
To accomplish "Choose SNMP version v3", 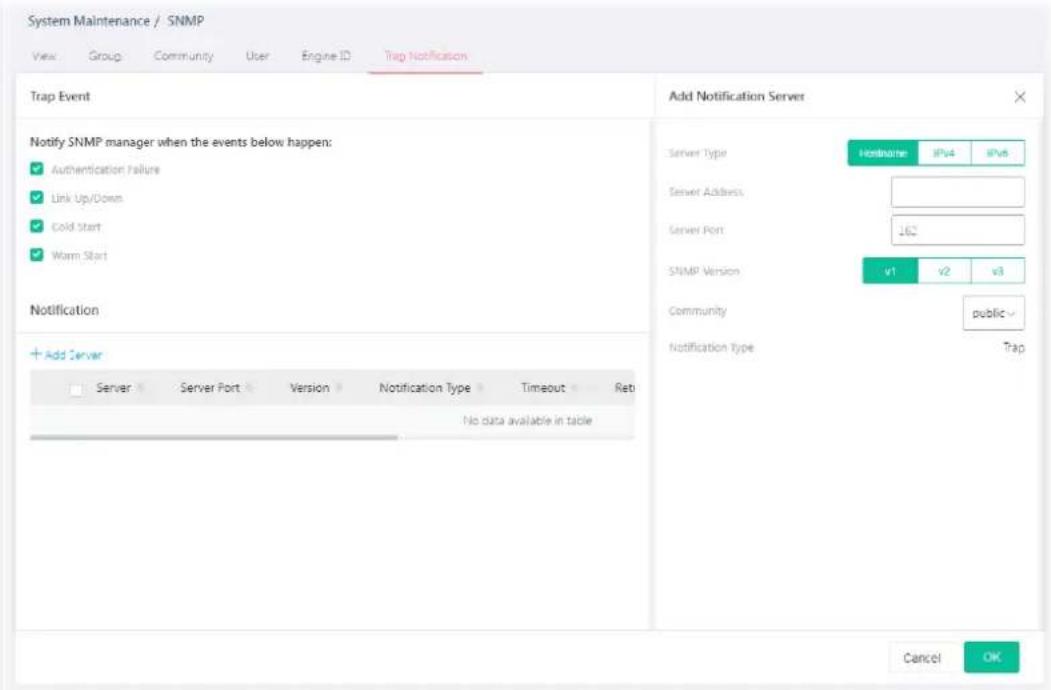I will pyautogui.click(x=997, y=271).
